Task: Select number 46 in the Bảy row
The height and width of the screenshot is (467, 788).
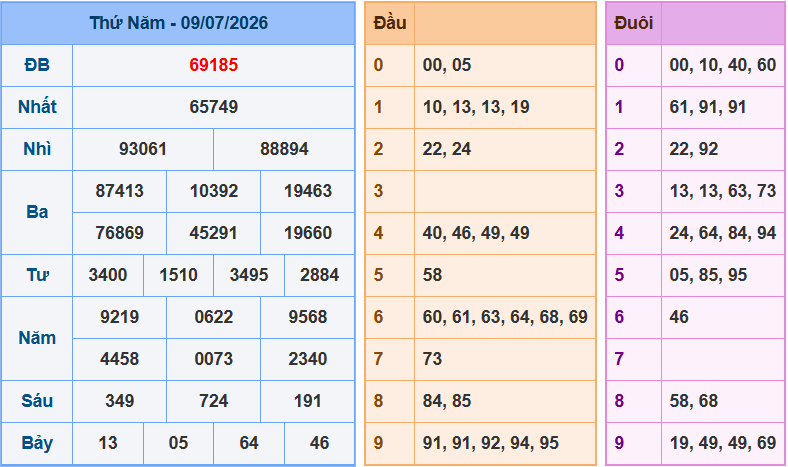Action: [320, 443]
